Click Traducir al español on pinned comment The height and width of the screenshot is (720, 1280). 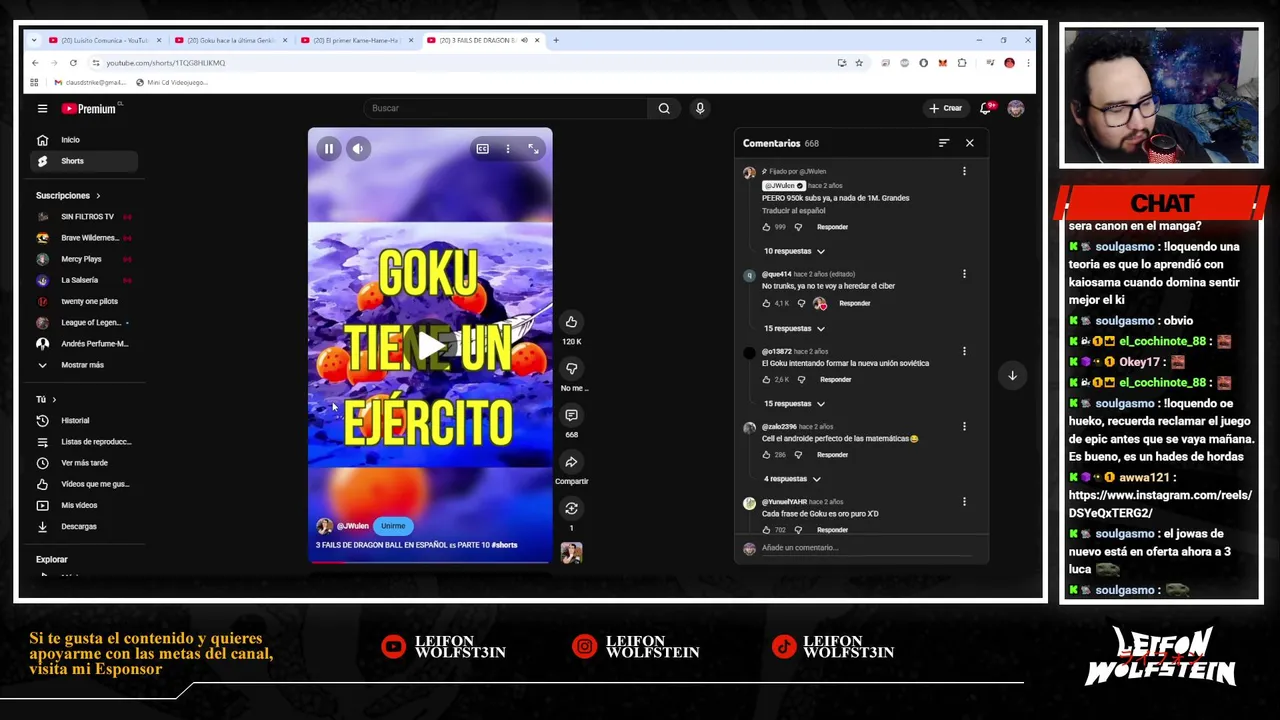click(x=793, y=211)
